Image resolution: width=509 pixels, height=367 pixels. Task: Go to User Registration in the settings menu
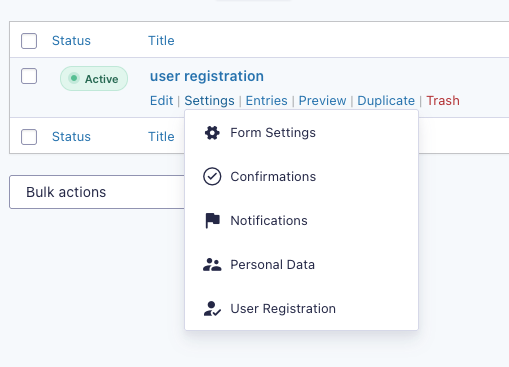tap(301, 309)
